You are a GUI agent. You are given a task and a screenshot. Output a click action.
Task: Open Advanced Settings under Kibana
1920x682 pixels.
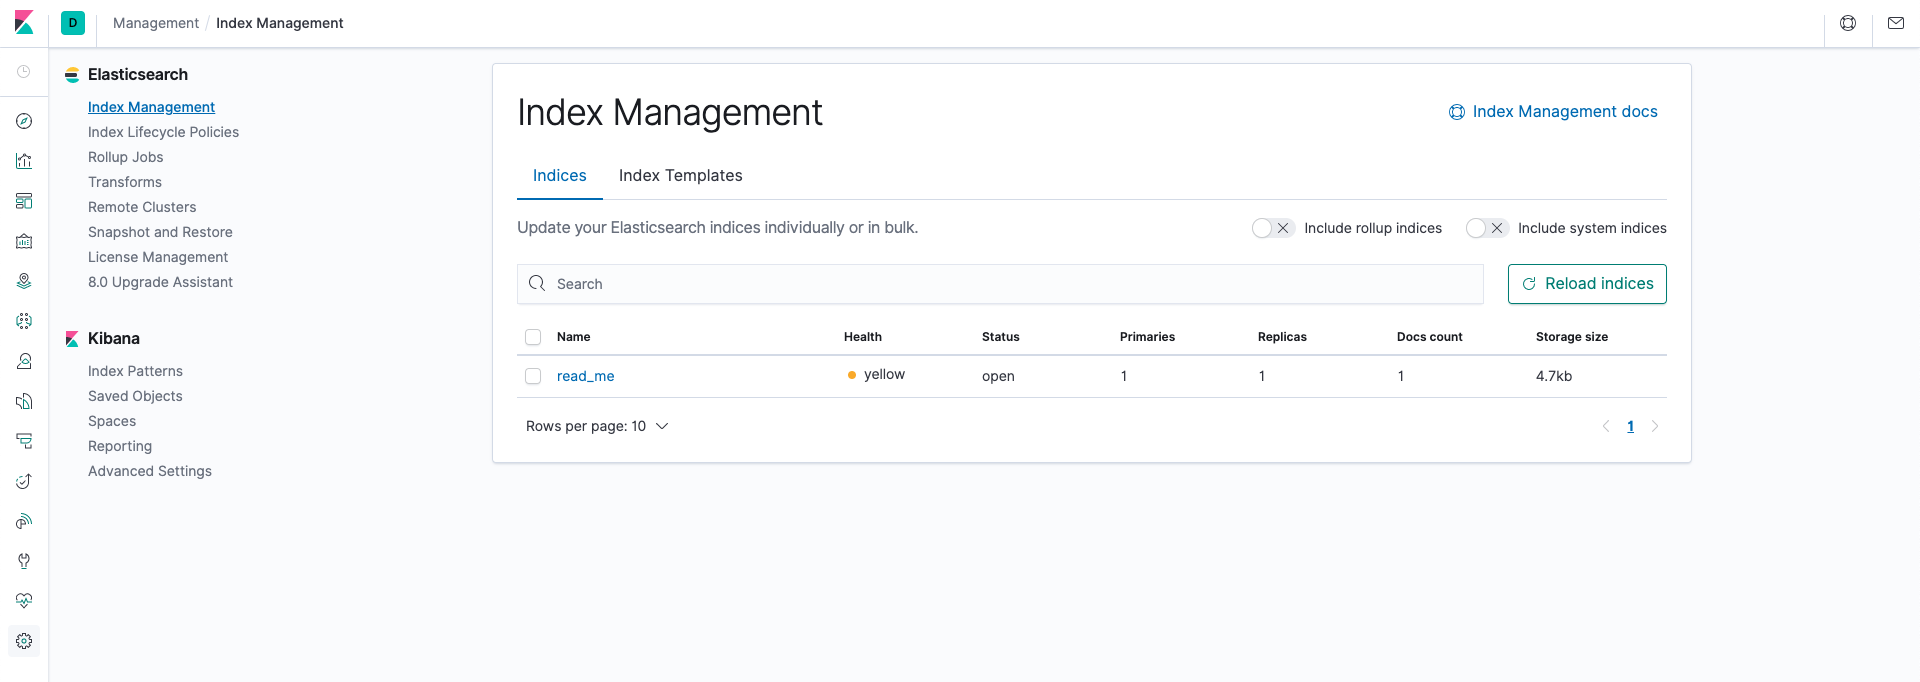(x=150, y=471)
